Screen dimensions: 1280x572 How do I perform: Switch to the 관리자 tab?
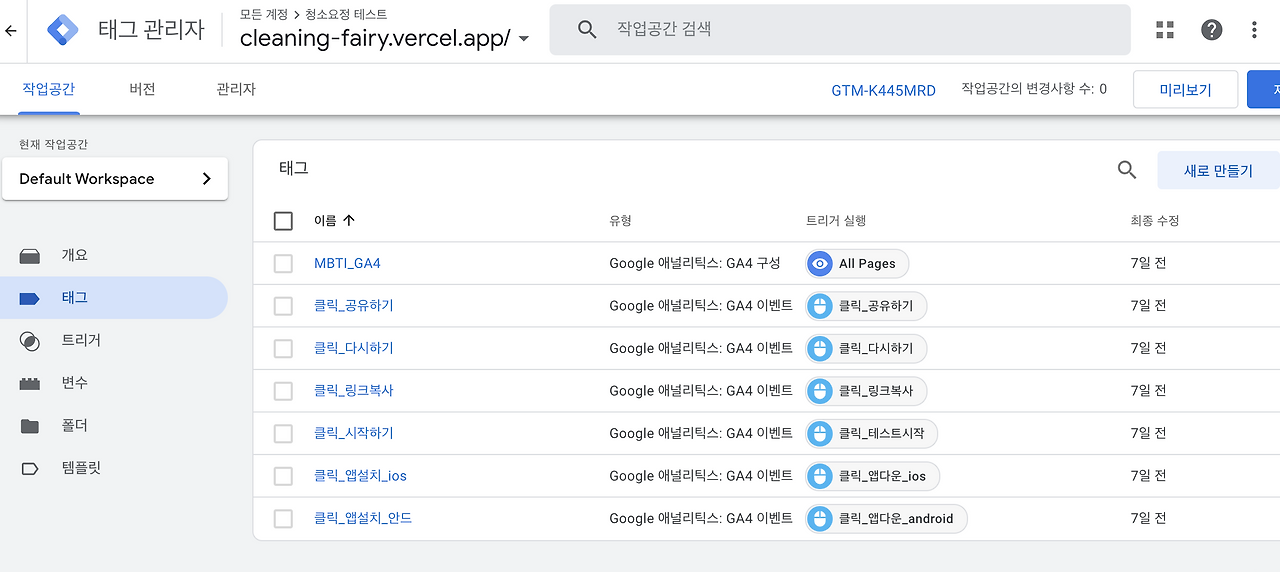point(236,89)
